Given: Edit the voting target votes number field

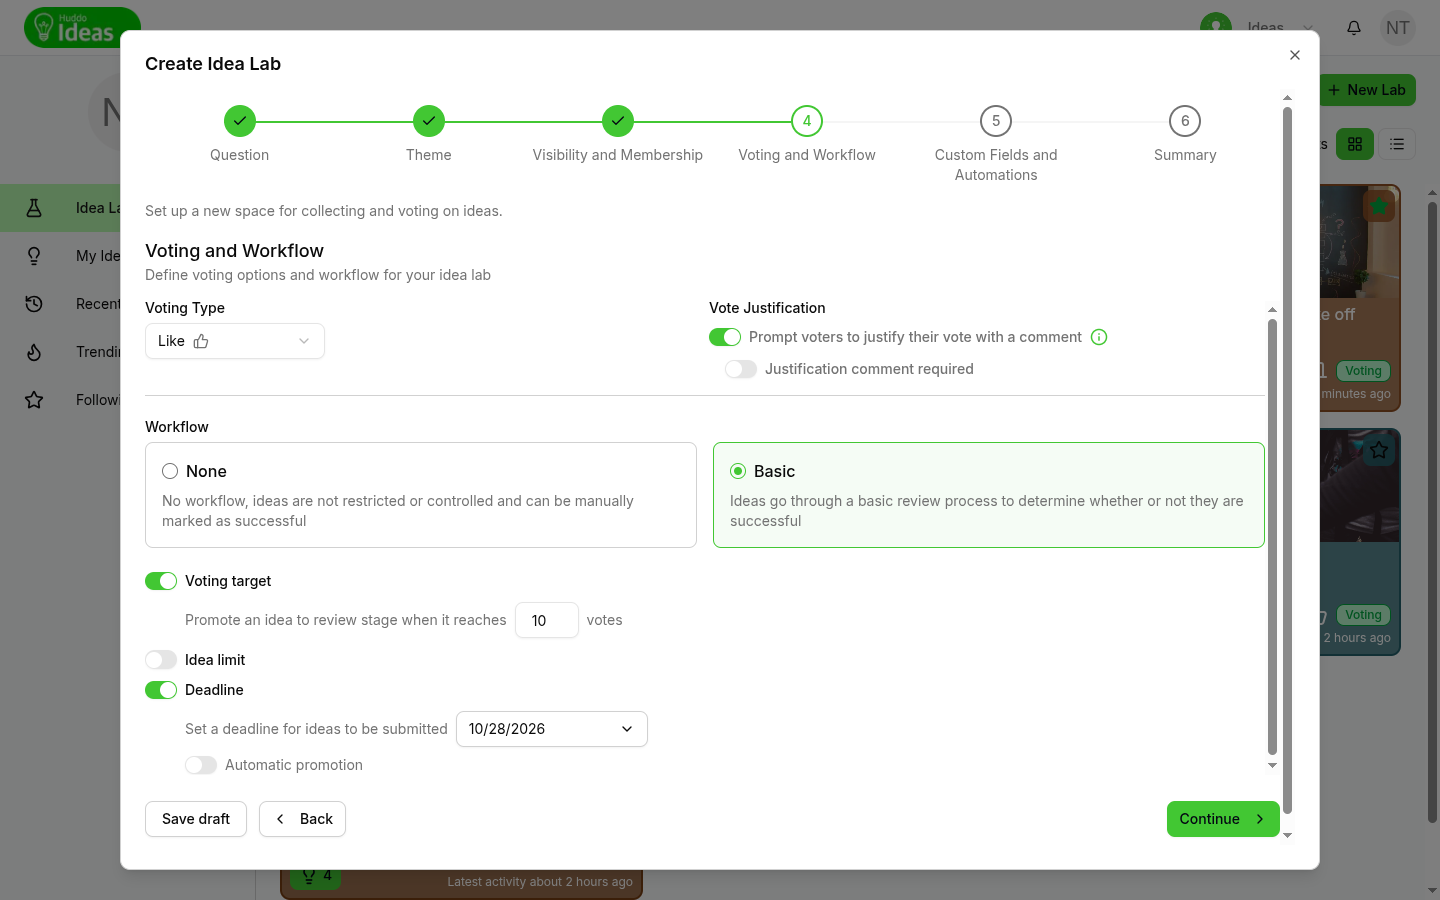Looking at the screenshot, I should click(x=547, y=620).
